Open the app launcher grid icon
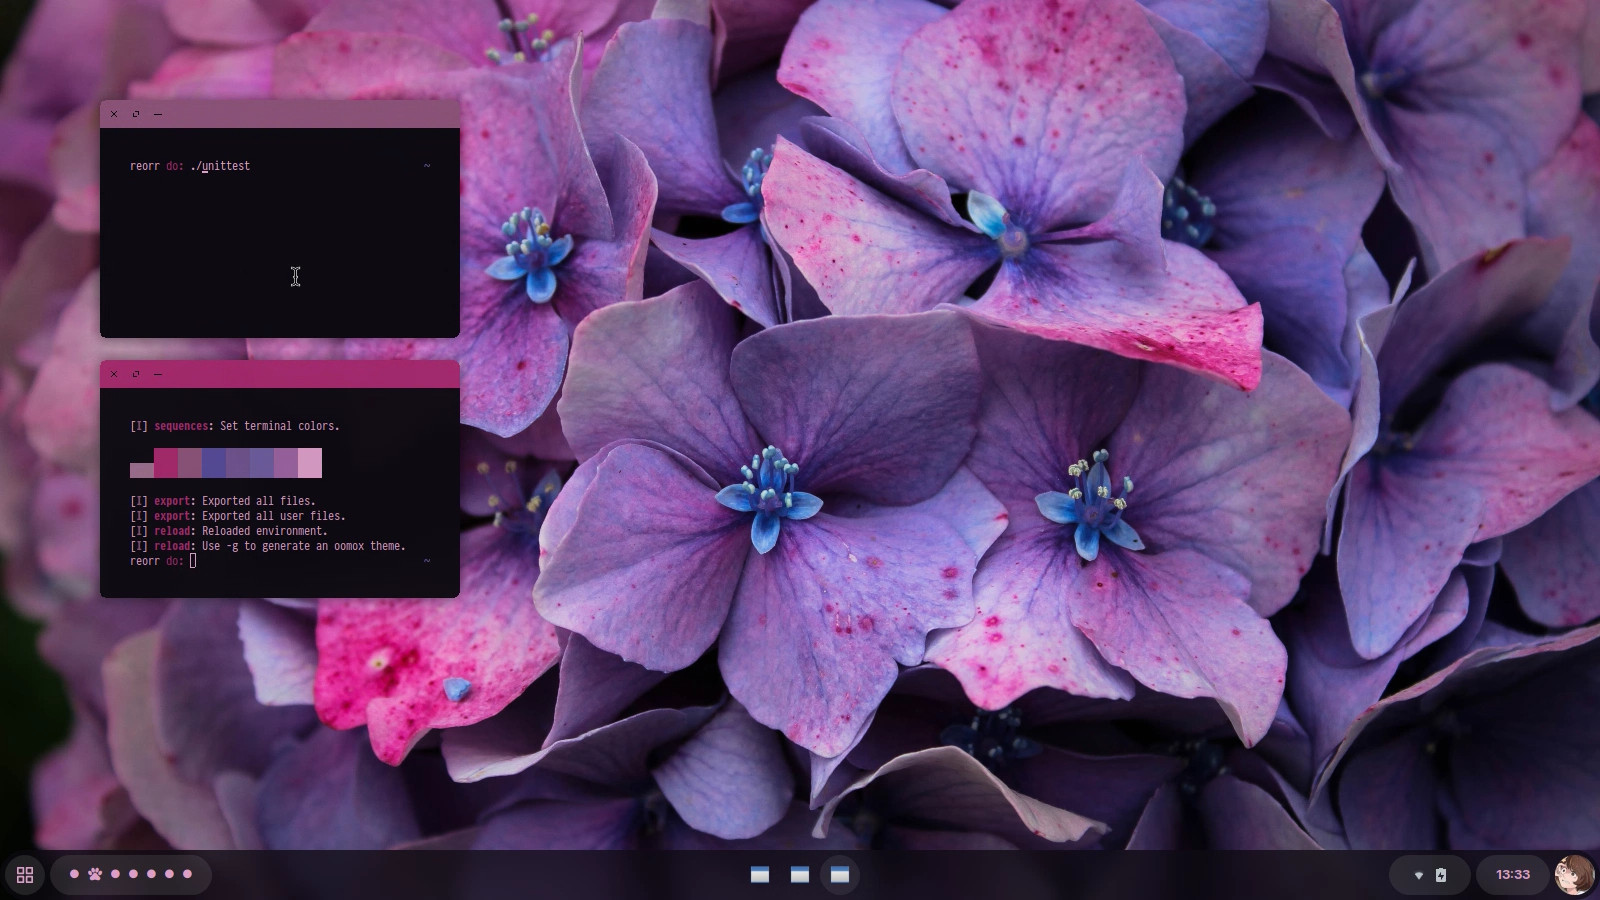 coord(25,875)
